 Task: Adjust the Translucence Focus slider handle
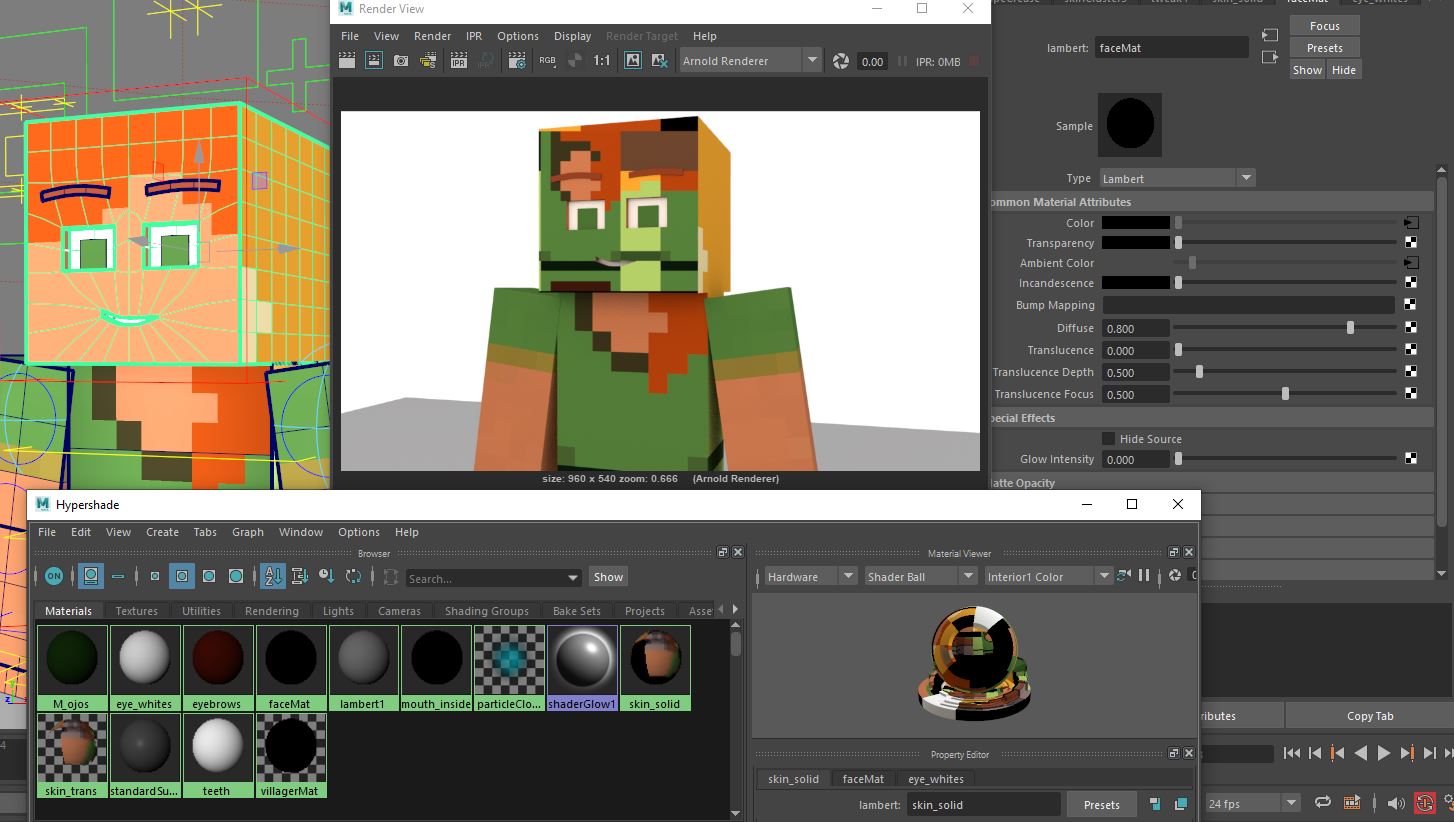point(1285,394)
